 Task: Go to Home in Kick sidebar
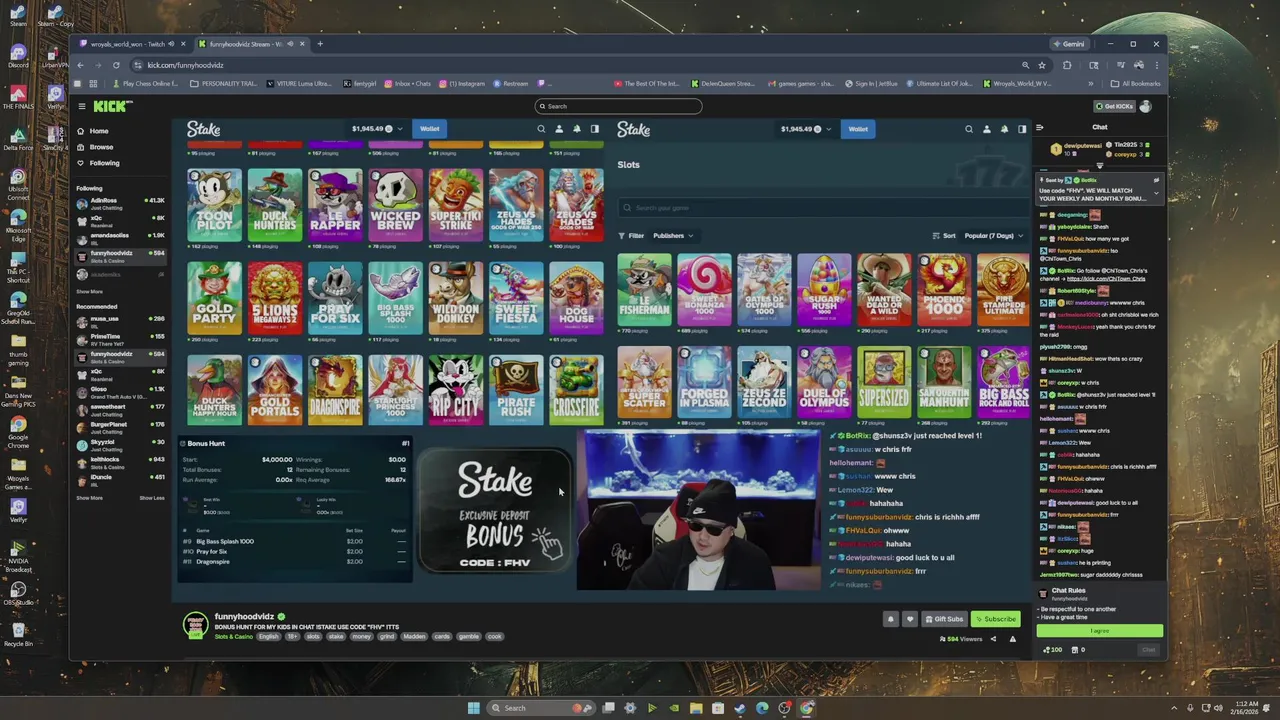tap(98, 131)
